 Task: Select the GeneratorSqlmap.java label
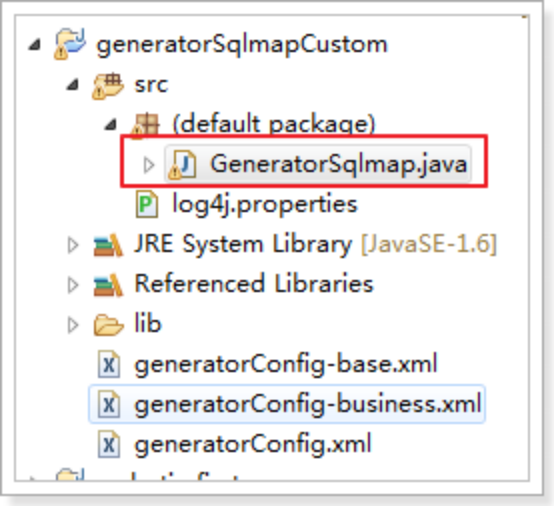[x=339, y=164]
